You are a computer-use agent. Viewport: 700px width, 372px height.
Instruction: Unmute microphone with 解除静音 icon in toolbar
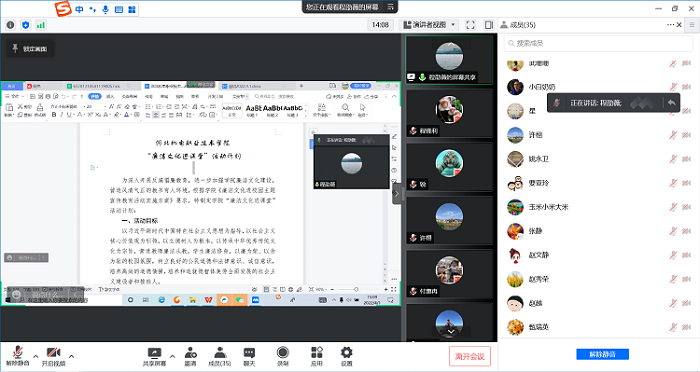(17, 355)
